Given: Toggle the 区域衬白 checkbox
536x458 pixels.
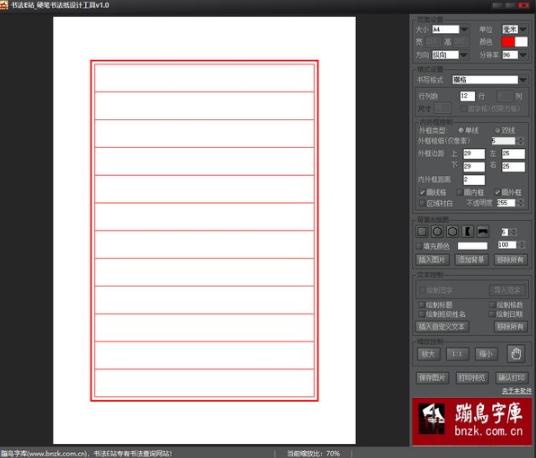Looking at the screenshot, I should (x=423, y=203).
